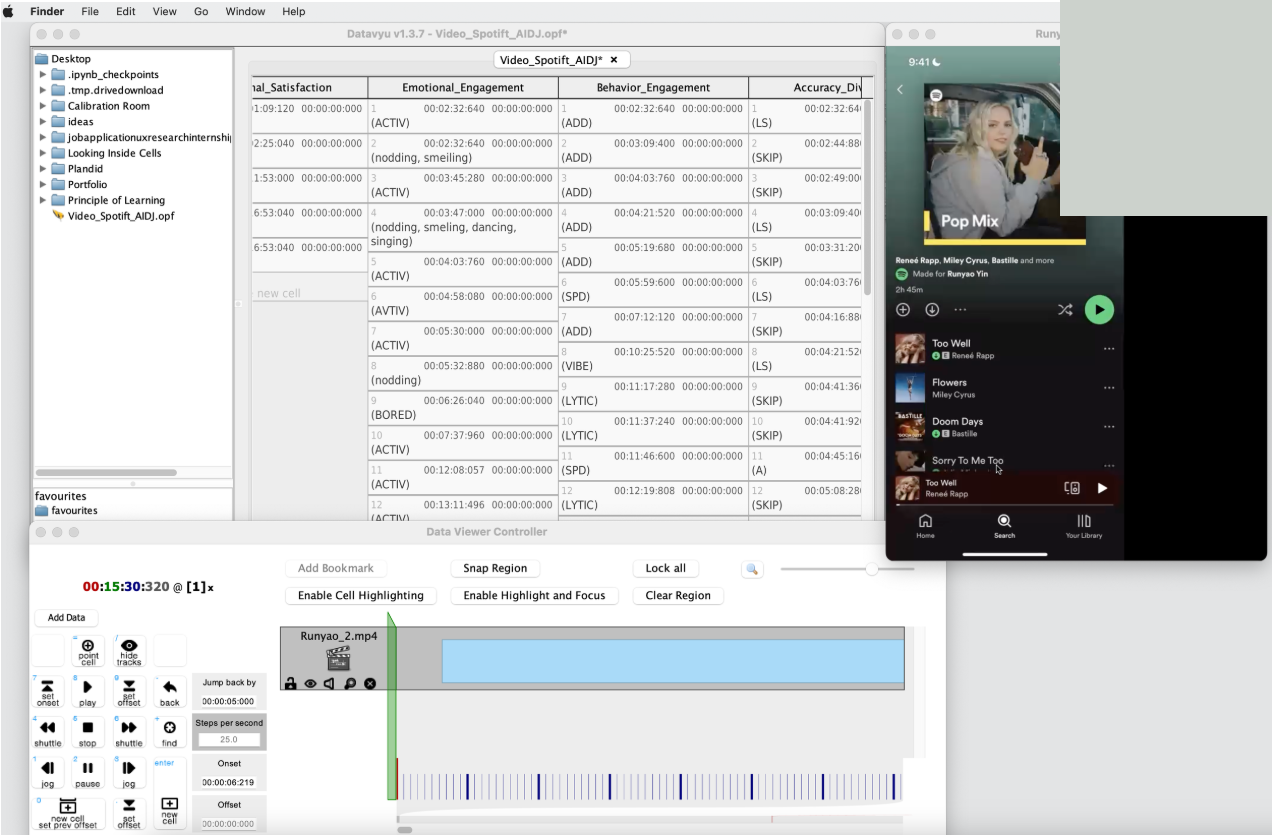Jog backward one frame

(48, 773)
